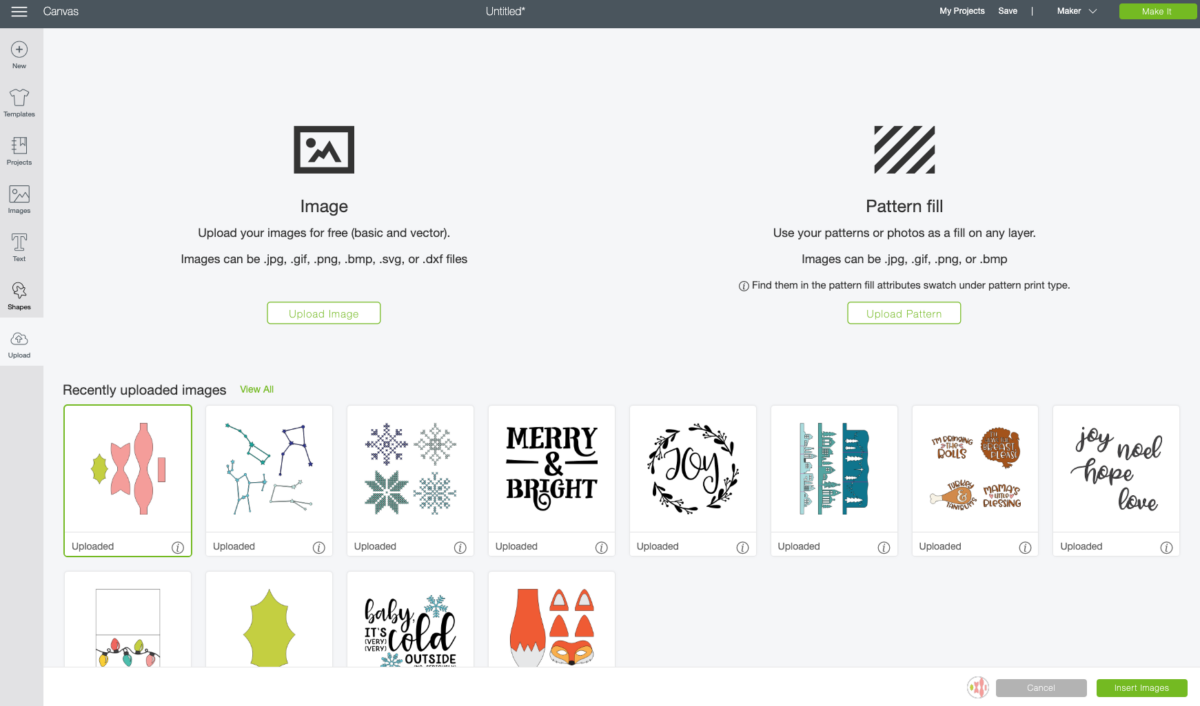Screen dimensions: 1200x706
Task: Select the New icon in sidebar
Action: [x=19, y=49]
